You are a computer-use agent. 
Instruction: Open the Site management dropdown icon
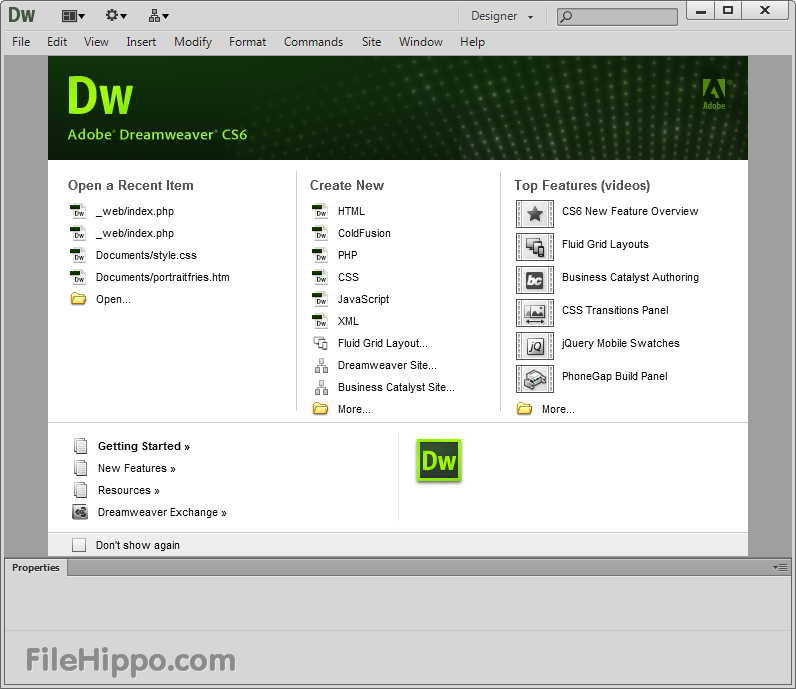[x=158, y=16]
